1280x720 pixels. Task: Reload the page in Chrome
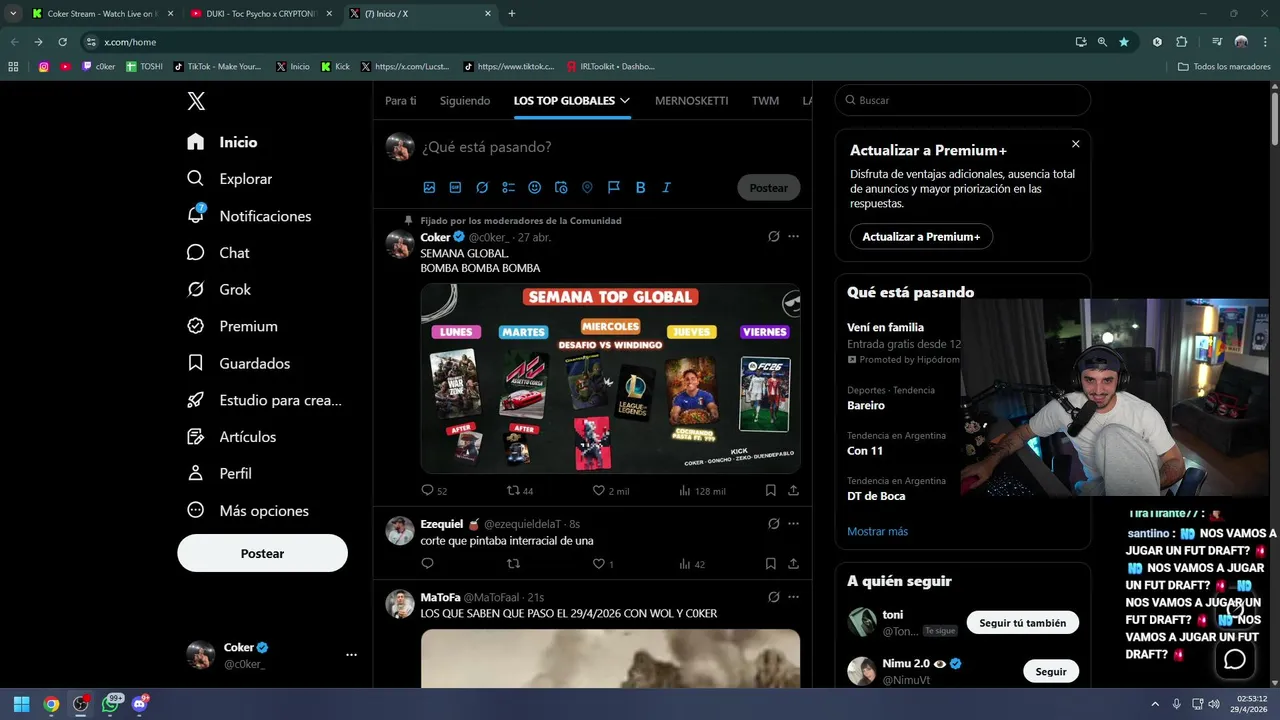pos(62,42)
